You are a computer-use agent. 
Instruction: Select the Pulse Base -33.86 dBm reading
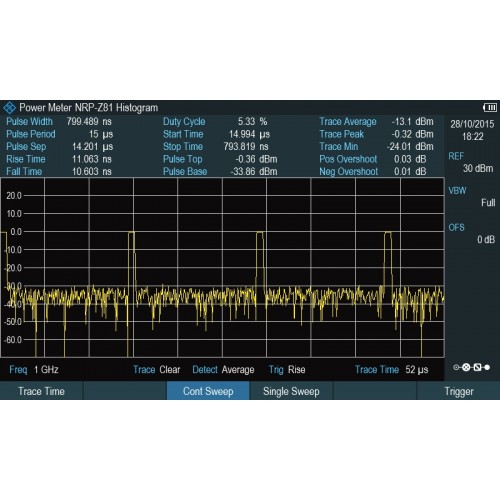pos(220,172)
